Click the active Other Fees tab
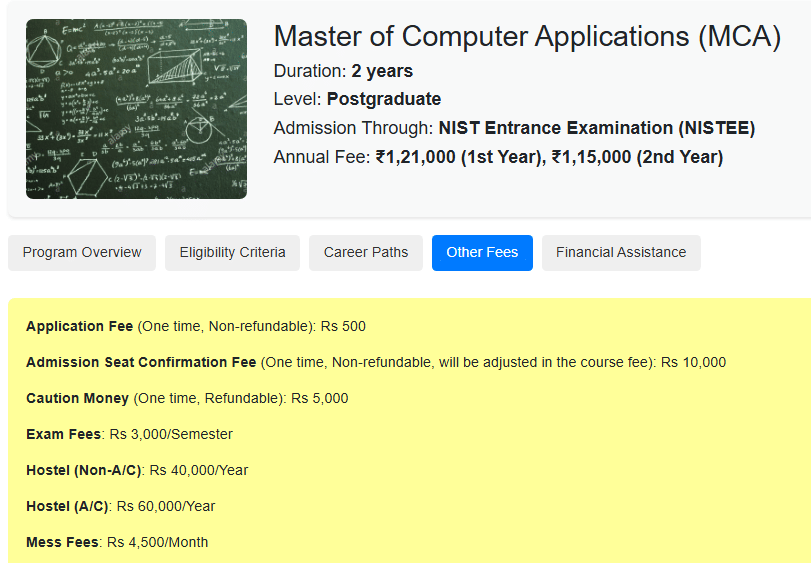The image size is (811, 563). coord(482,252)
